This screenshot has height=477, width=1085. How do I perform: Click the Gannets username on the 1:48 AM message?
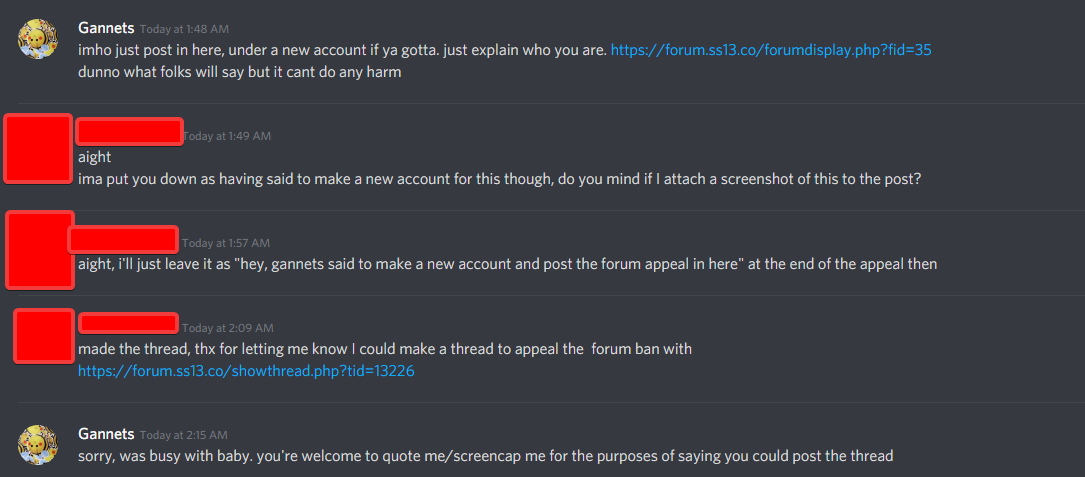click(x=106, y=28)
